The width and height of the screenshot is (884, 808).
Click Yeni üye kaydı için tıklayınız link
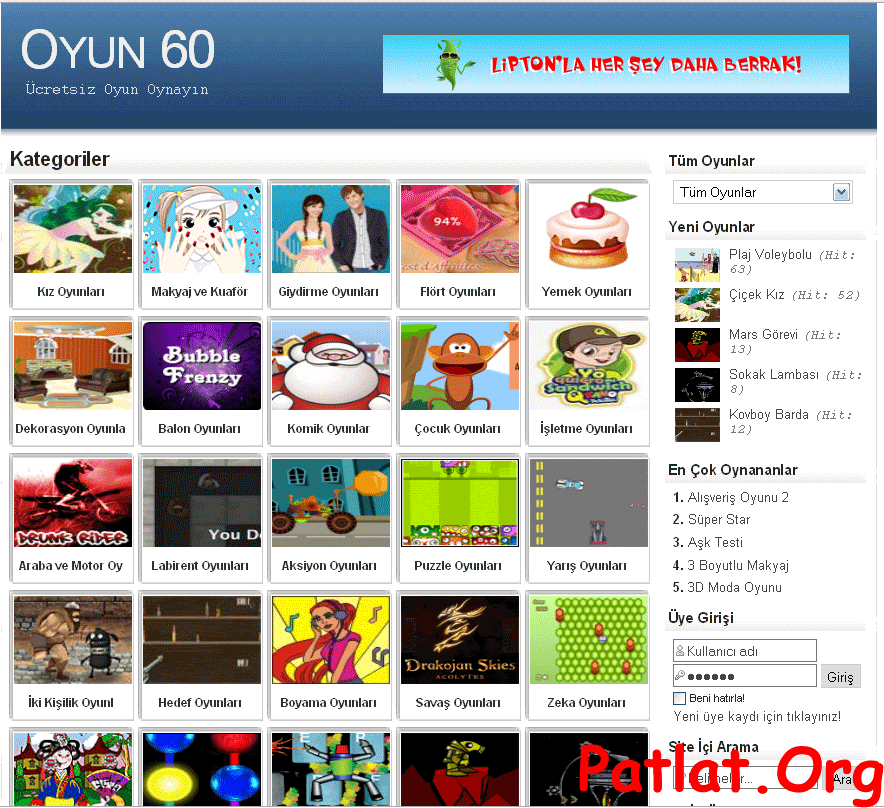757,717
